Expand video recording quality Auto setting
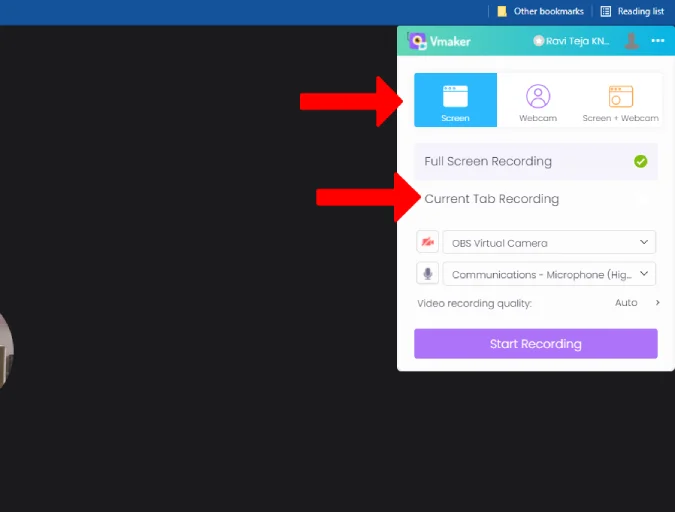The height and width of the screenshot is (512, 675). pos(637,303)
